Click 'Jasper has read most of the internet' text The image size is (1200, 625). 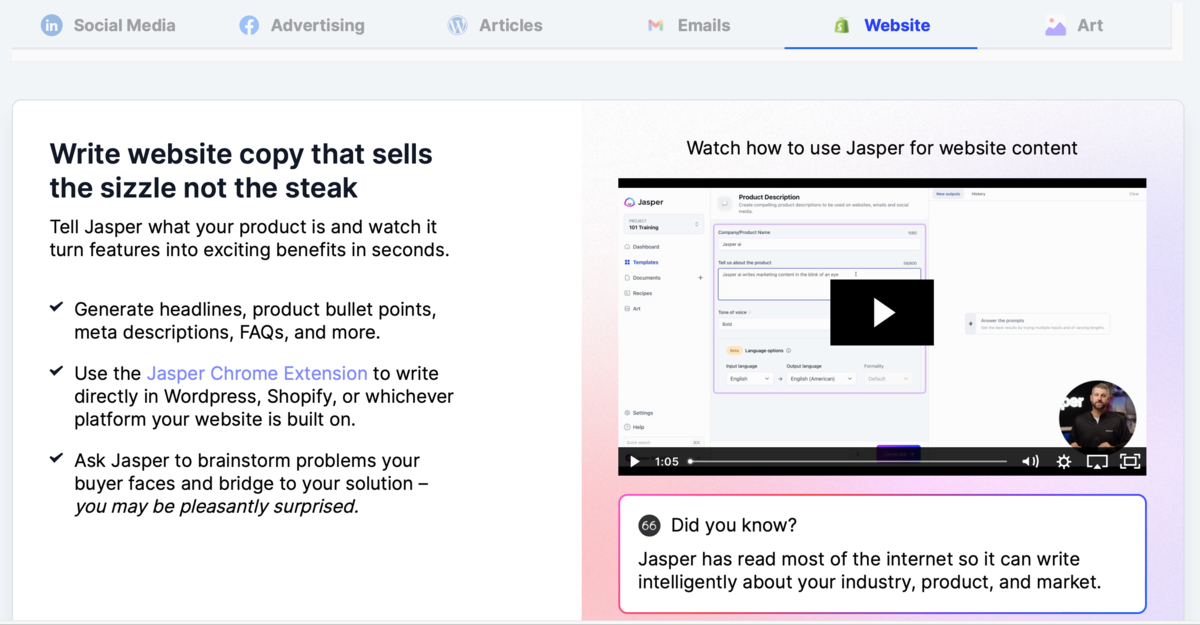coord(870,570)
